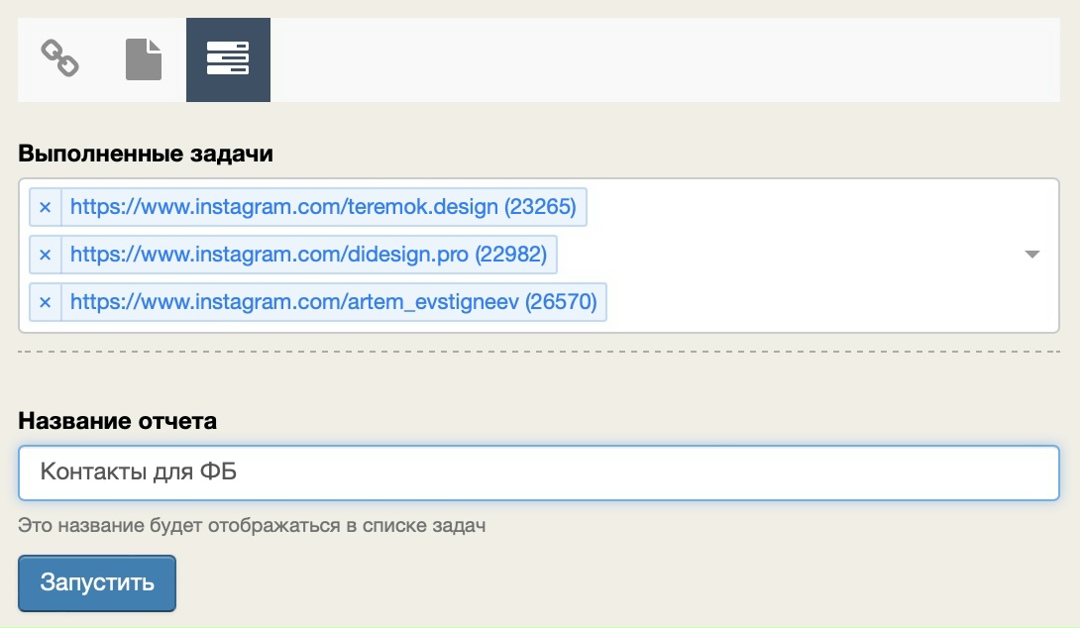This screenshot has width=1080, height=628.
Task: Switch to the document file icon tab
Action: pyautogui.click(x=144, y=59)
